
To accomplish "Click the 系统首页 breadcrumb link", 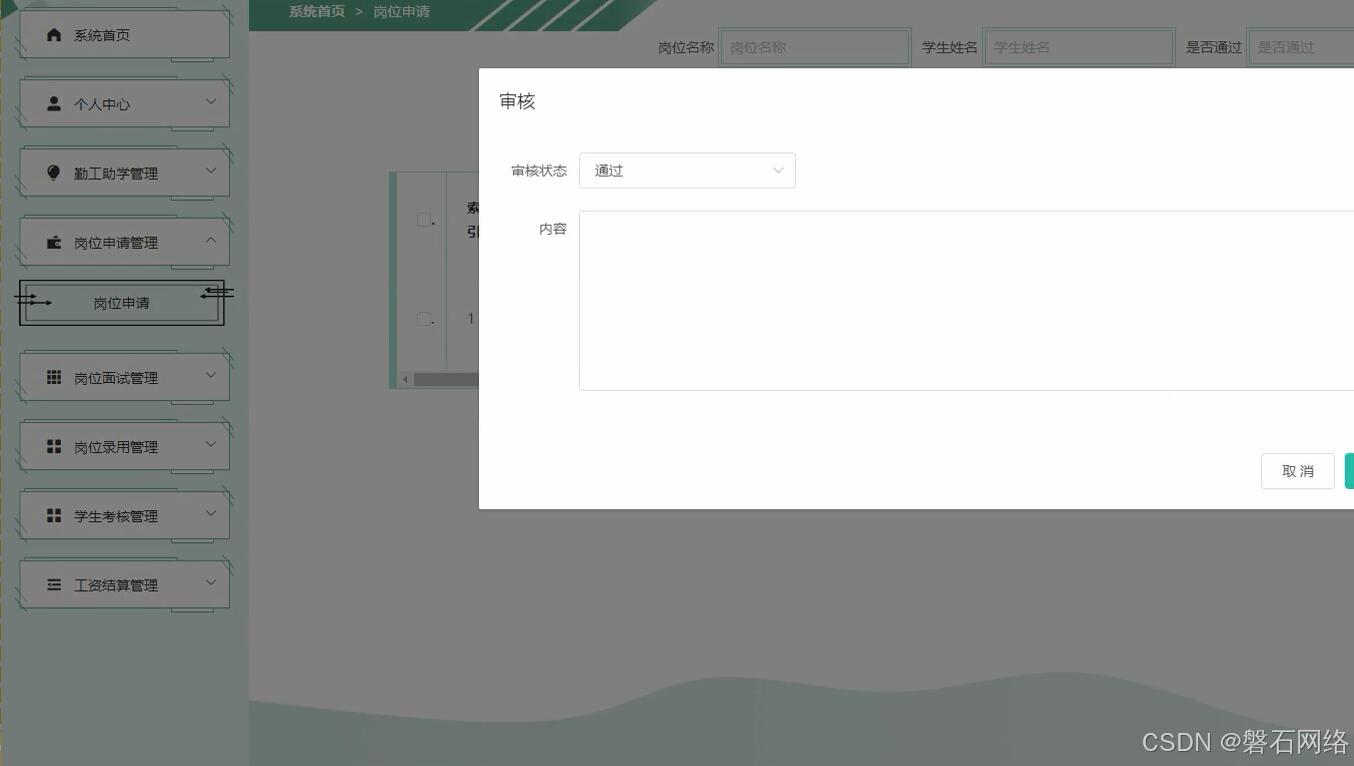I will 316,11.
